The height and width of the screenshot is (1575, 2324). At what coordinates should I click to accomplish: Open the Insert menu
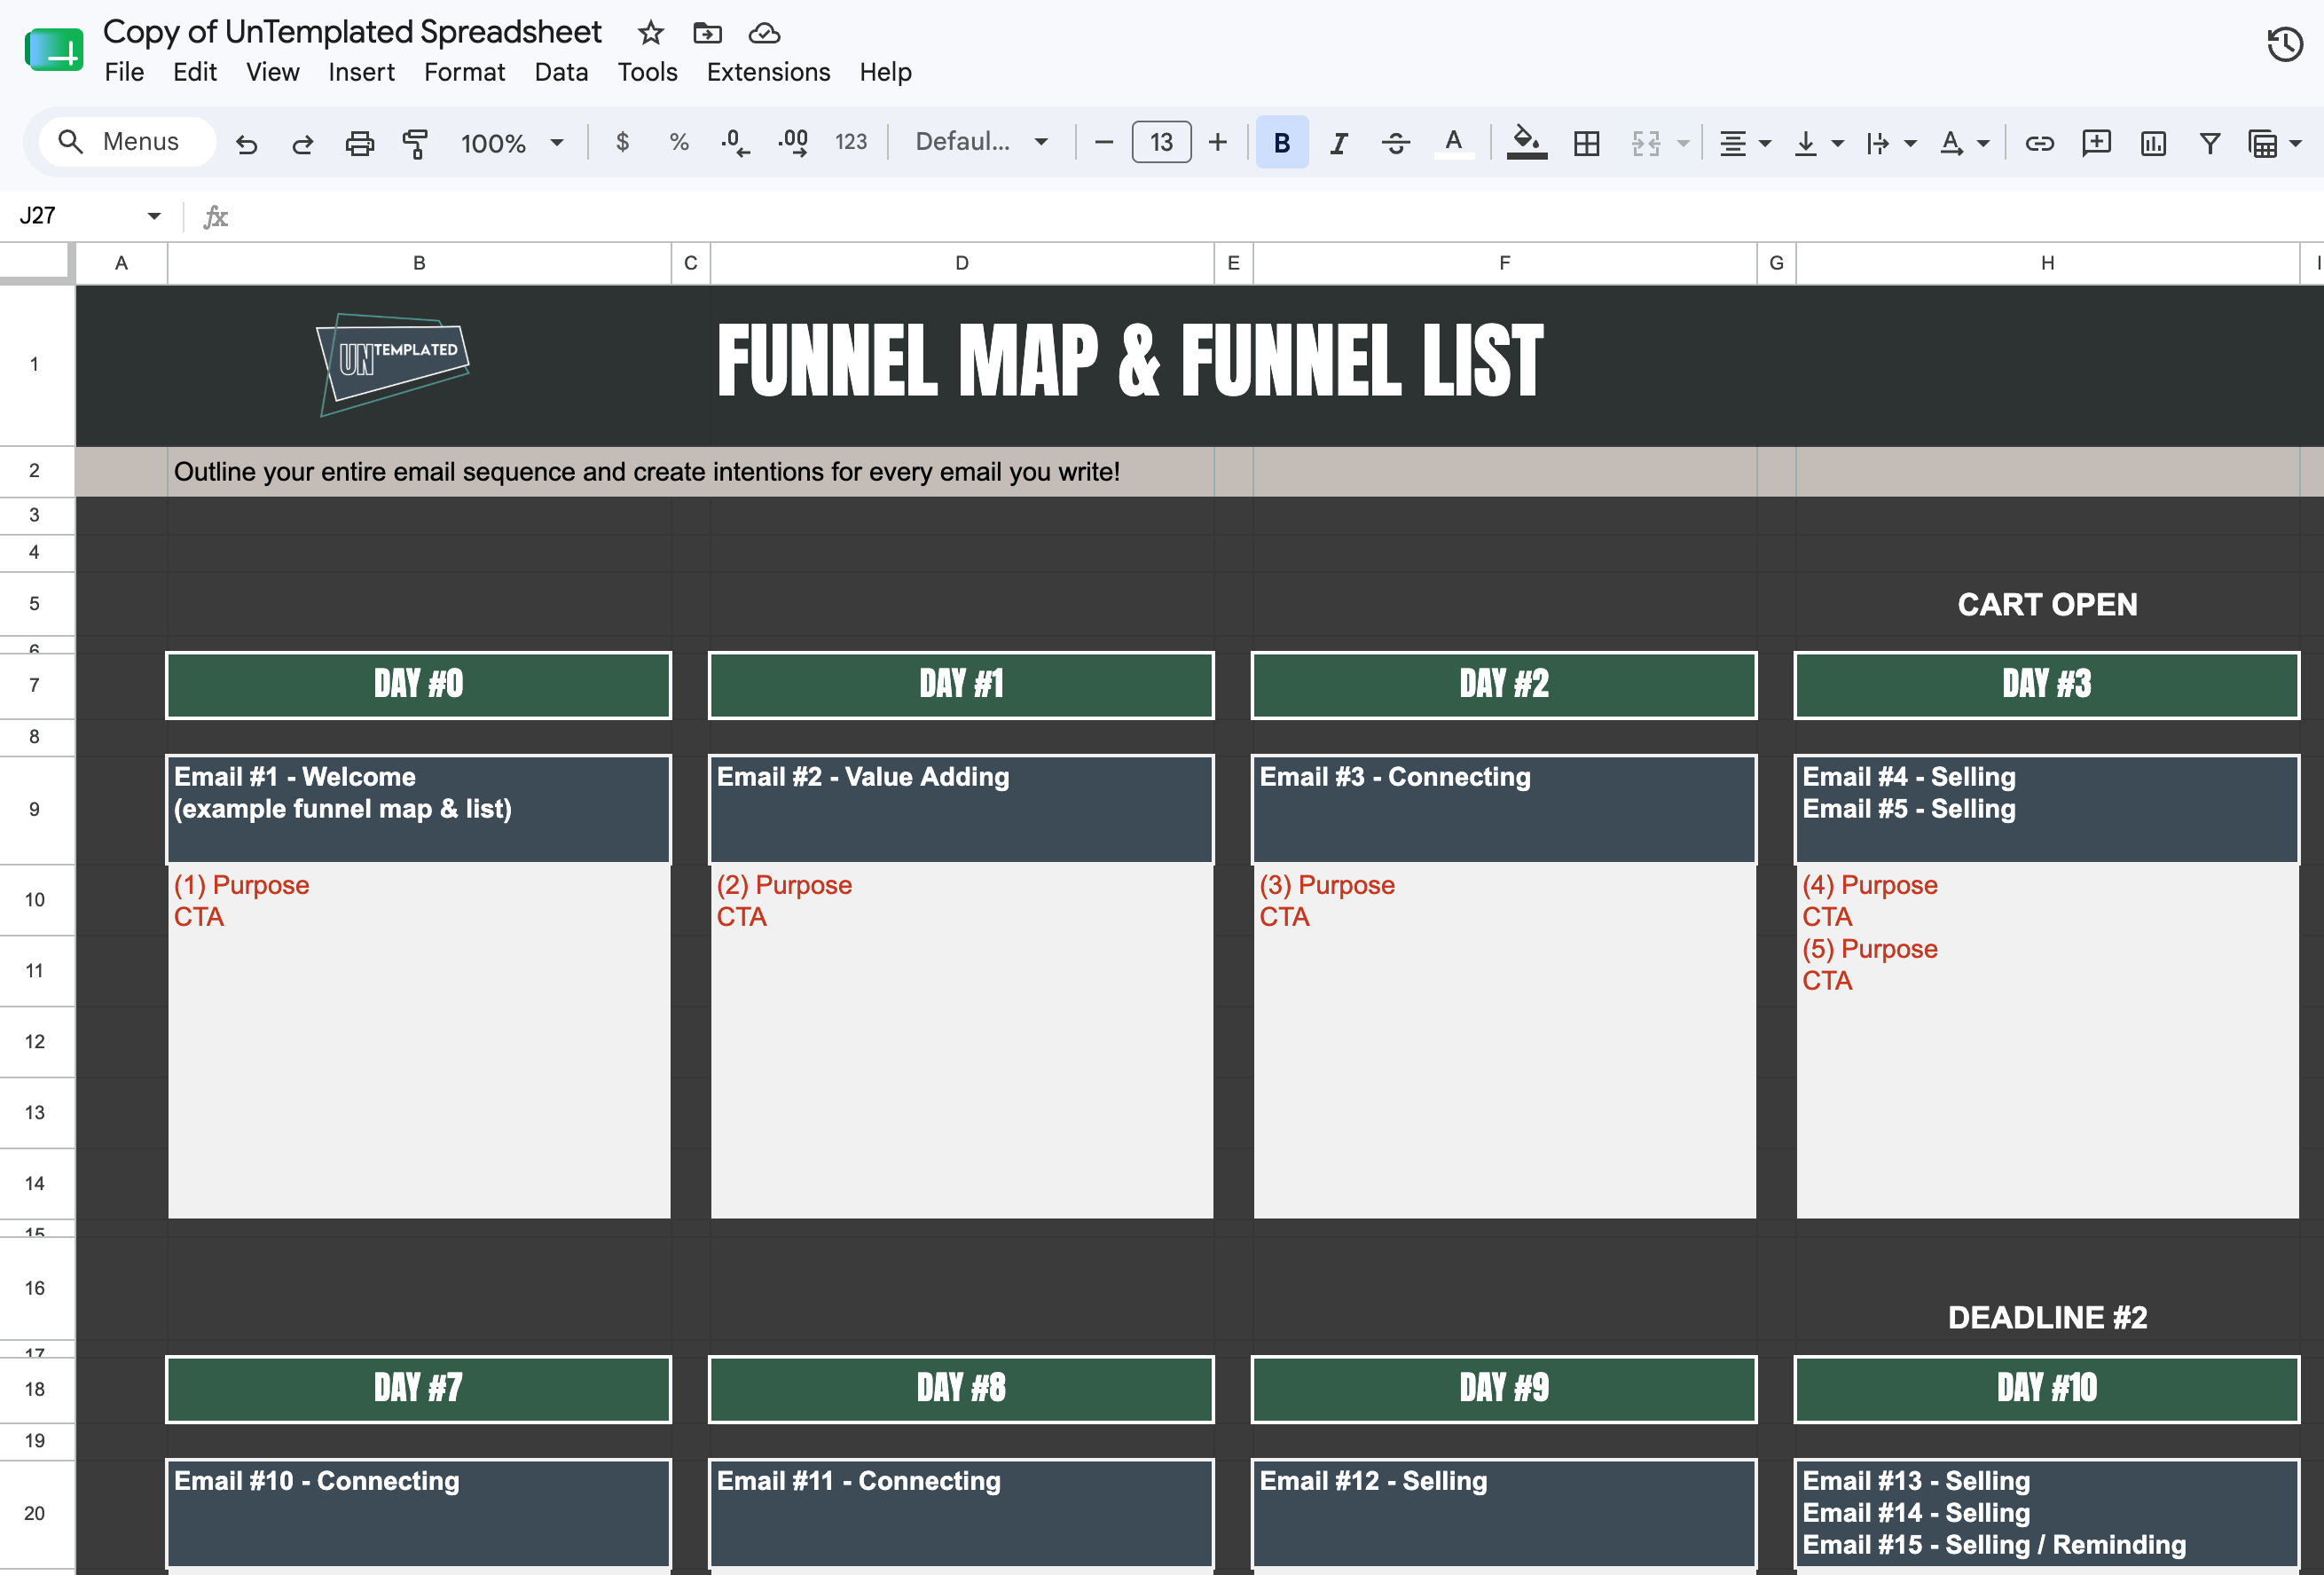[361, 72]
